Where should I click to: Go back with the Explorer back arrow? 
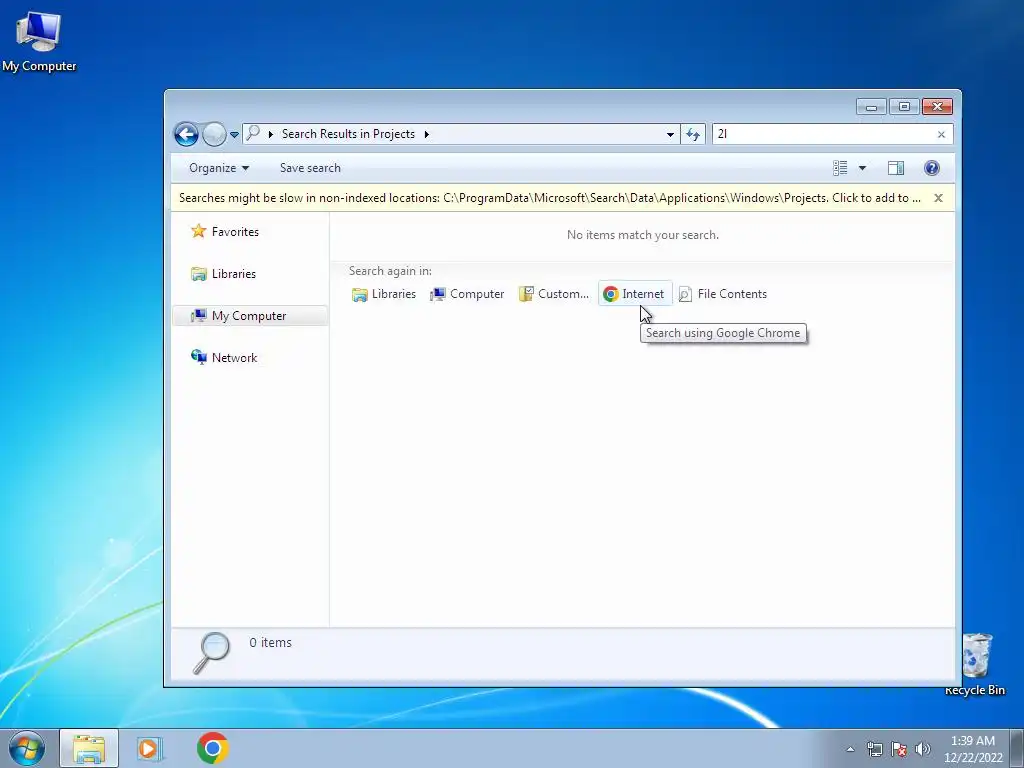click(x=186, y=135)
